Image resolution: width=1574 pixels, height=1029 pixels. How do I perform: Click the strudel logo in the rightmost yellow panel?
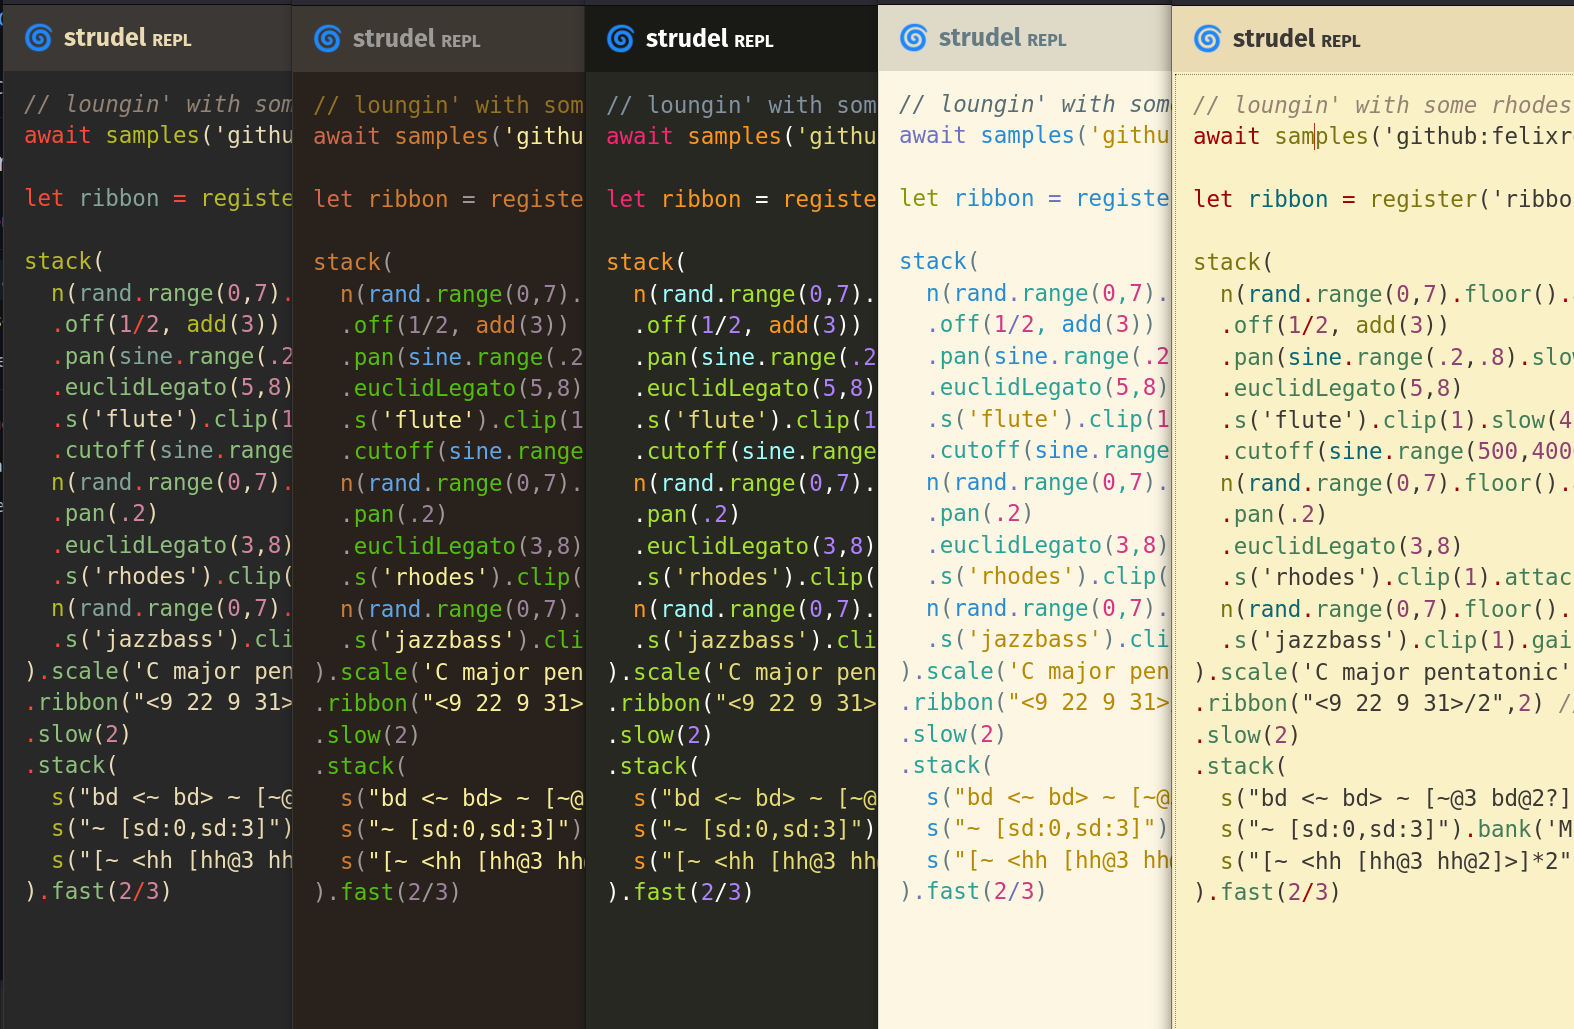click(x=1207, y=39)
